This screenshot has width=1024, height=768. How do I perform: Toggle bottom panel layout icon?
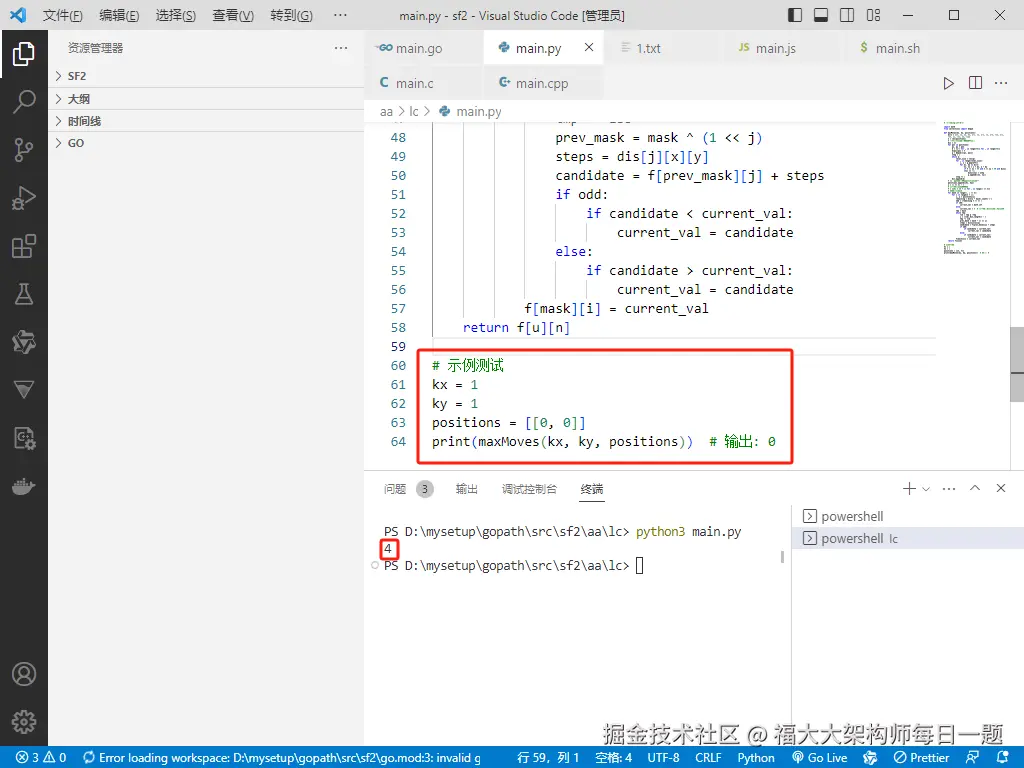click(x=821, y=15)
